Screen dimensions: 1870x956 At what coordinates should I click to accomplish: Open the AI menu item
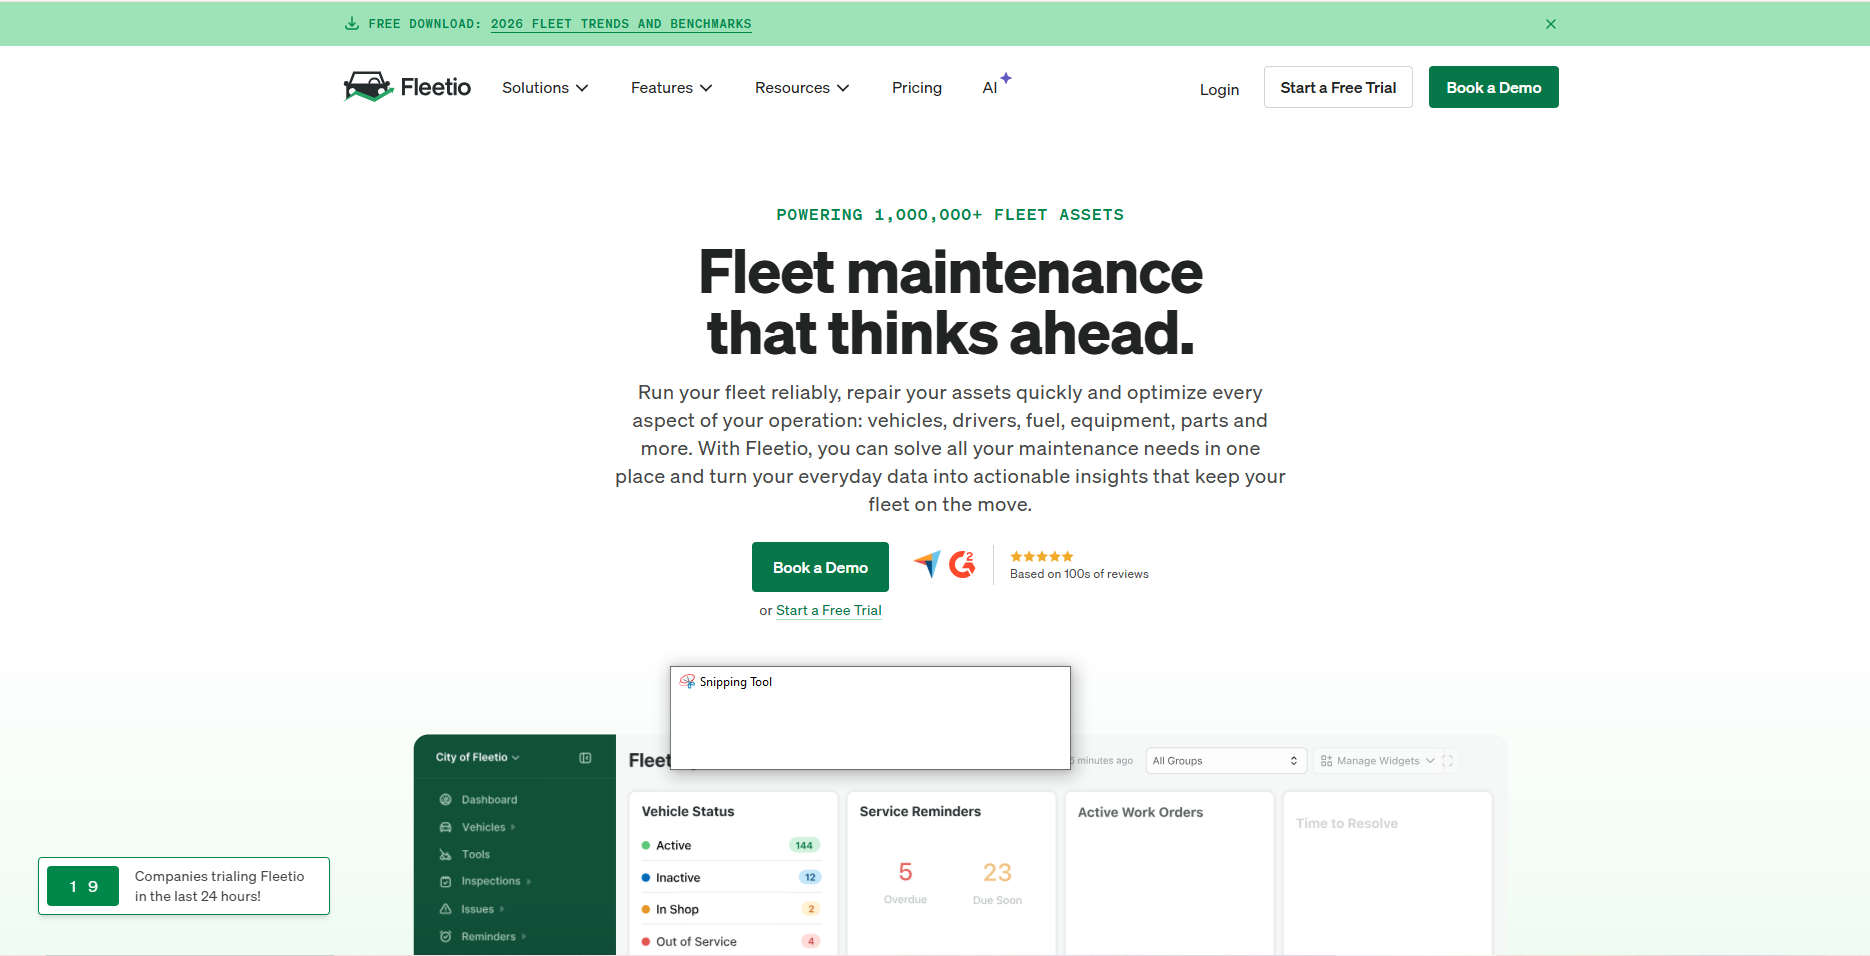coord(996,86)
